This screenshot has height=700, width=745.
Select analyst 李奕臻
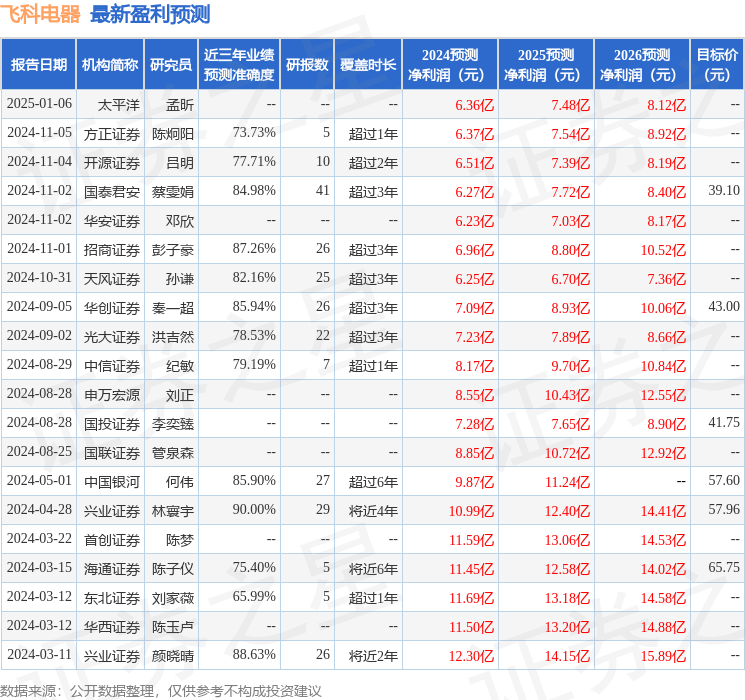(173, 424)
